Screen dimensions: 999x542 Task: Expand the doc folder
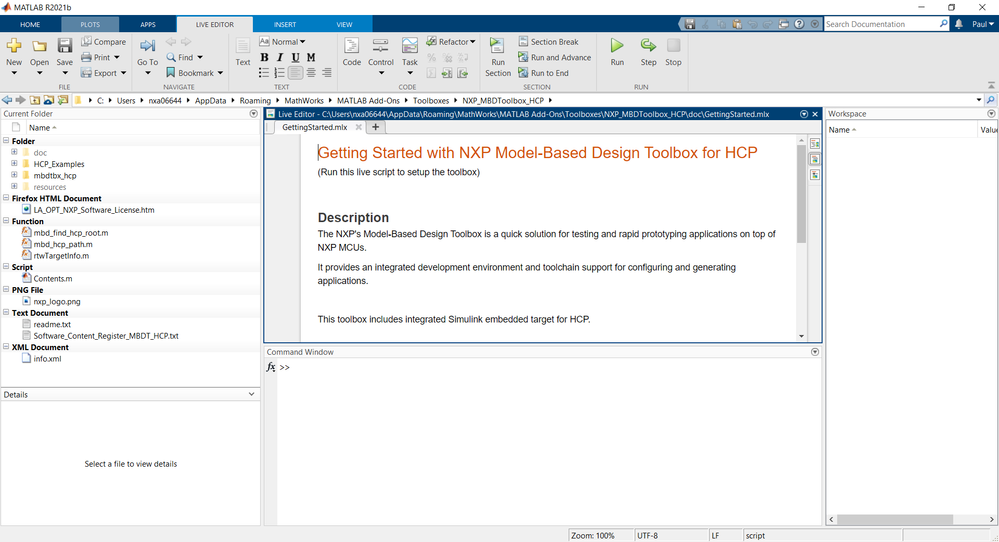(14, 152)
